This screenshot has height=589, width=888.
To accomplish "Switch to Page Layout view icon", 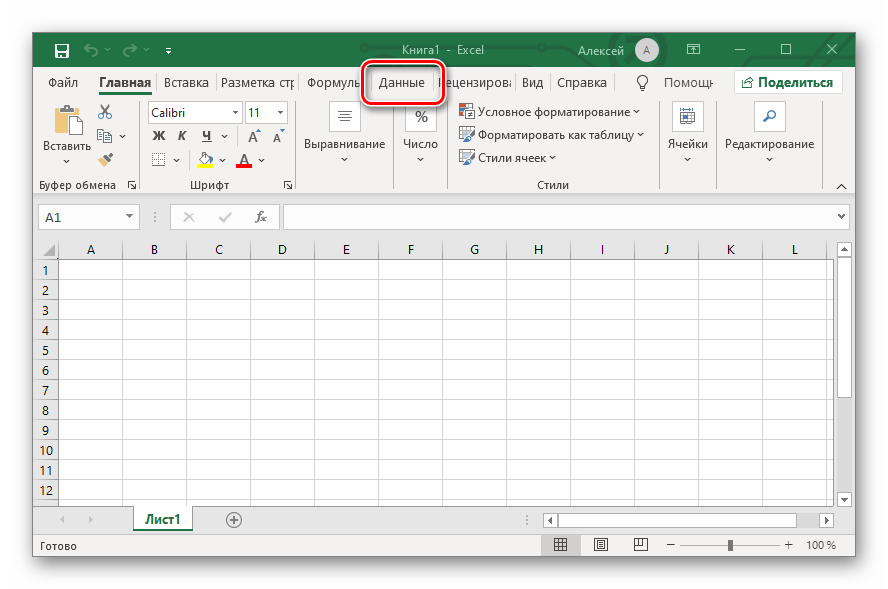I will click(x=600, y=545).
